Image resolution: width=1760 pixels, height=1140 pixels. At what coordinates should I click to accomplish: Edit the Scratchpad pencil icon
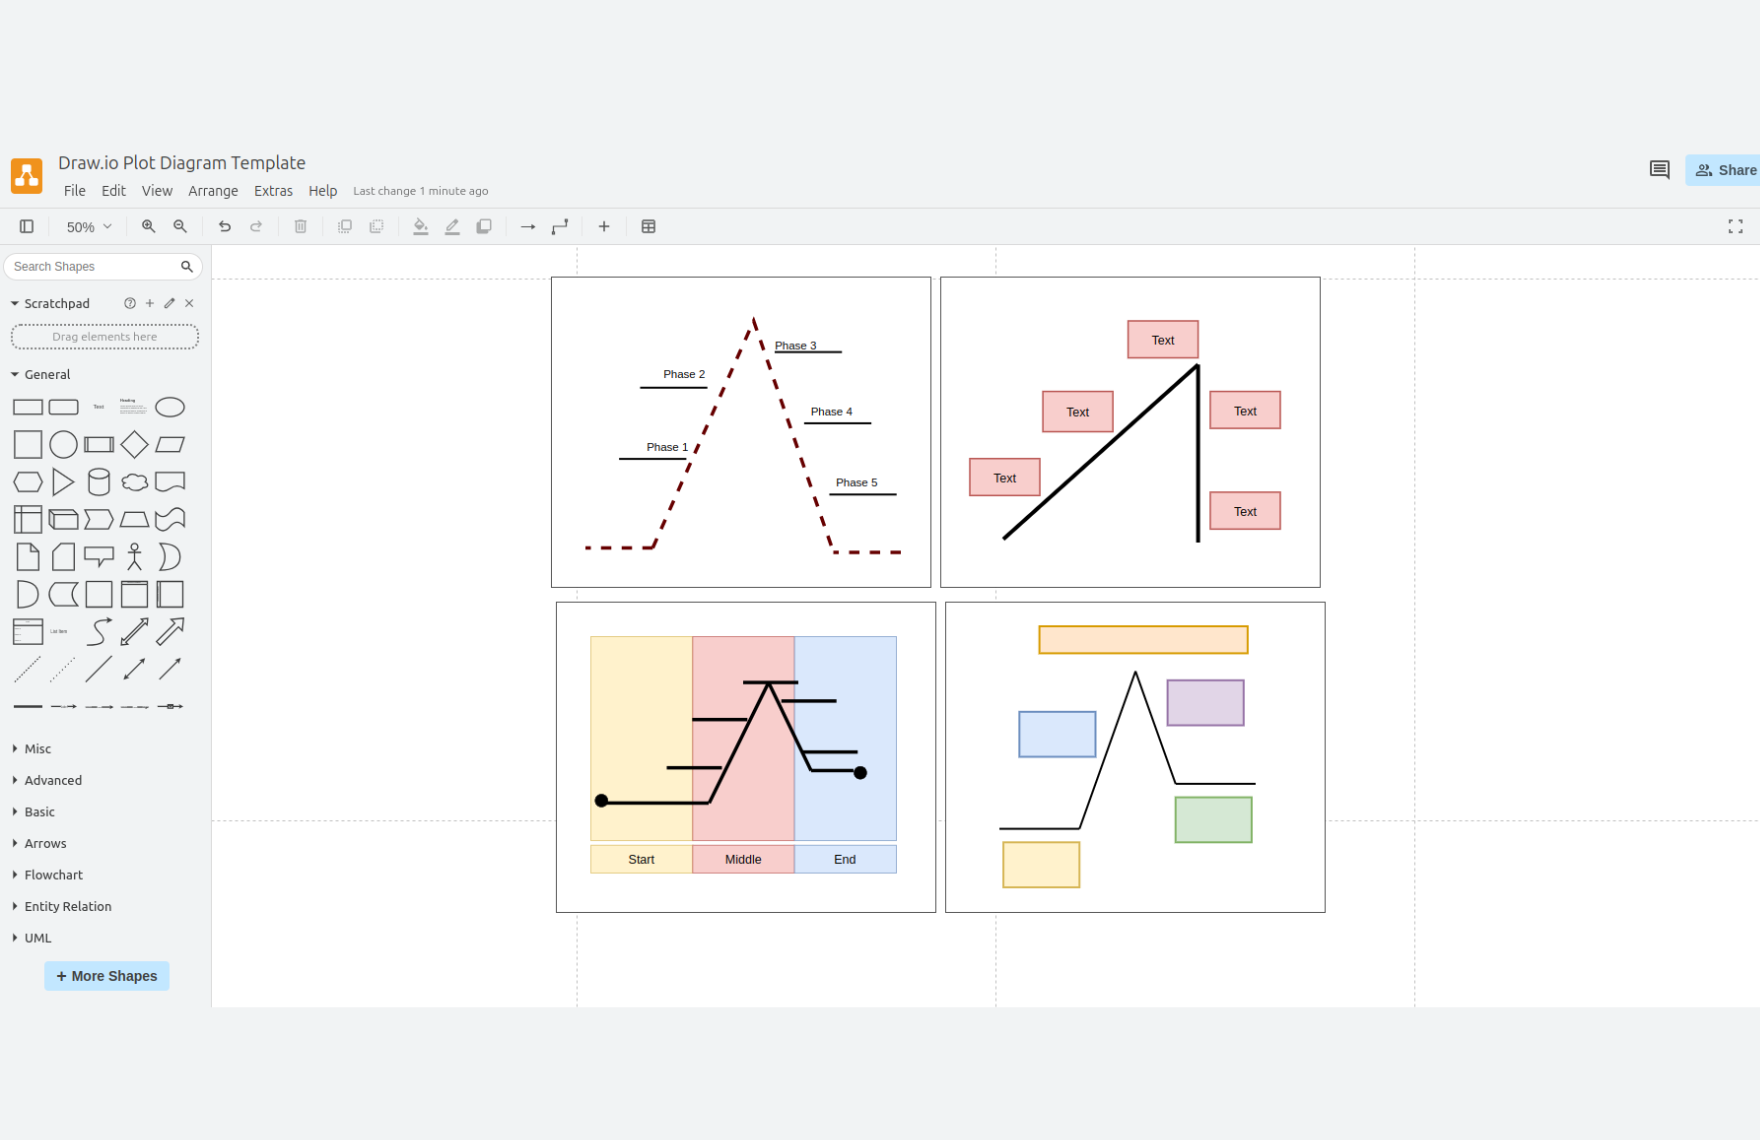point(169,303)
